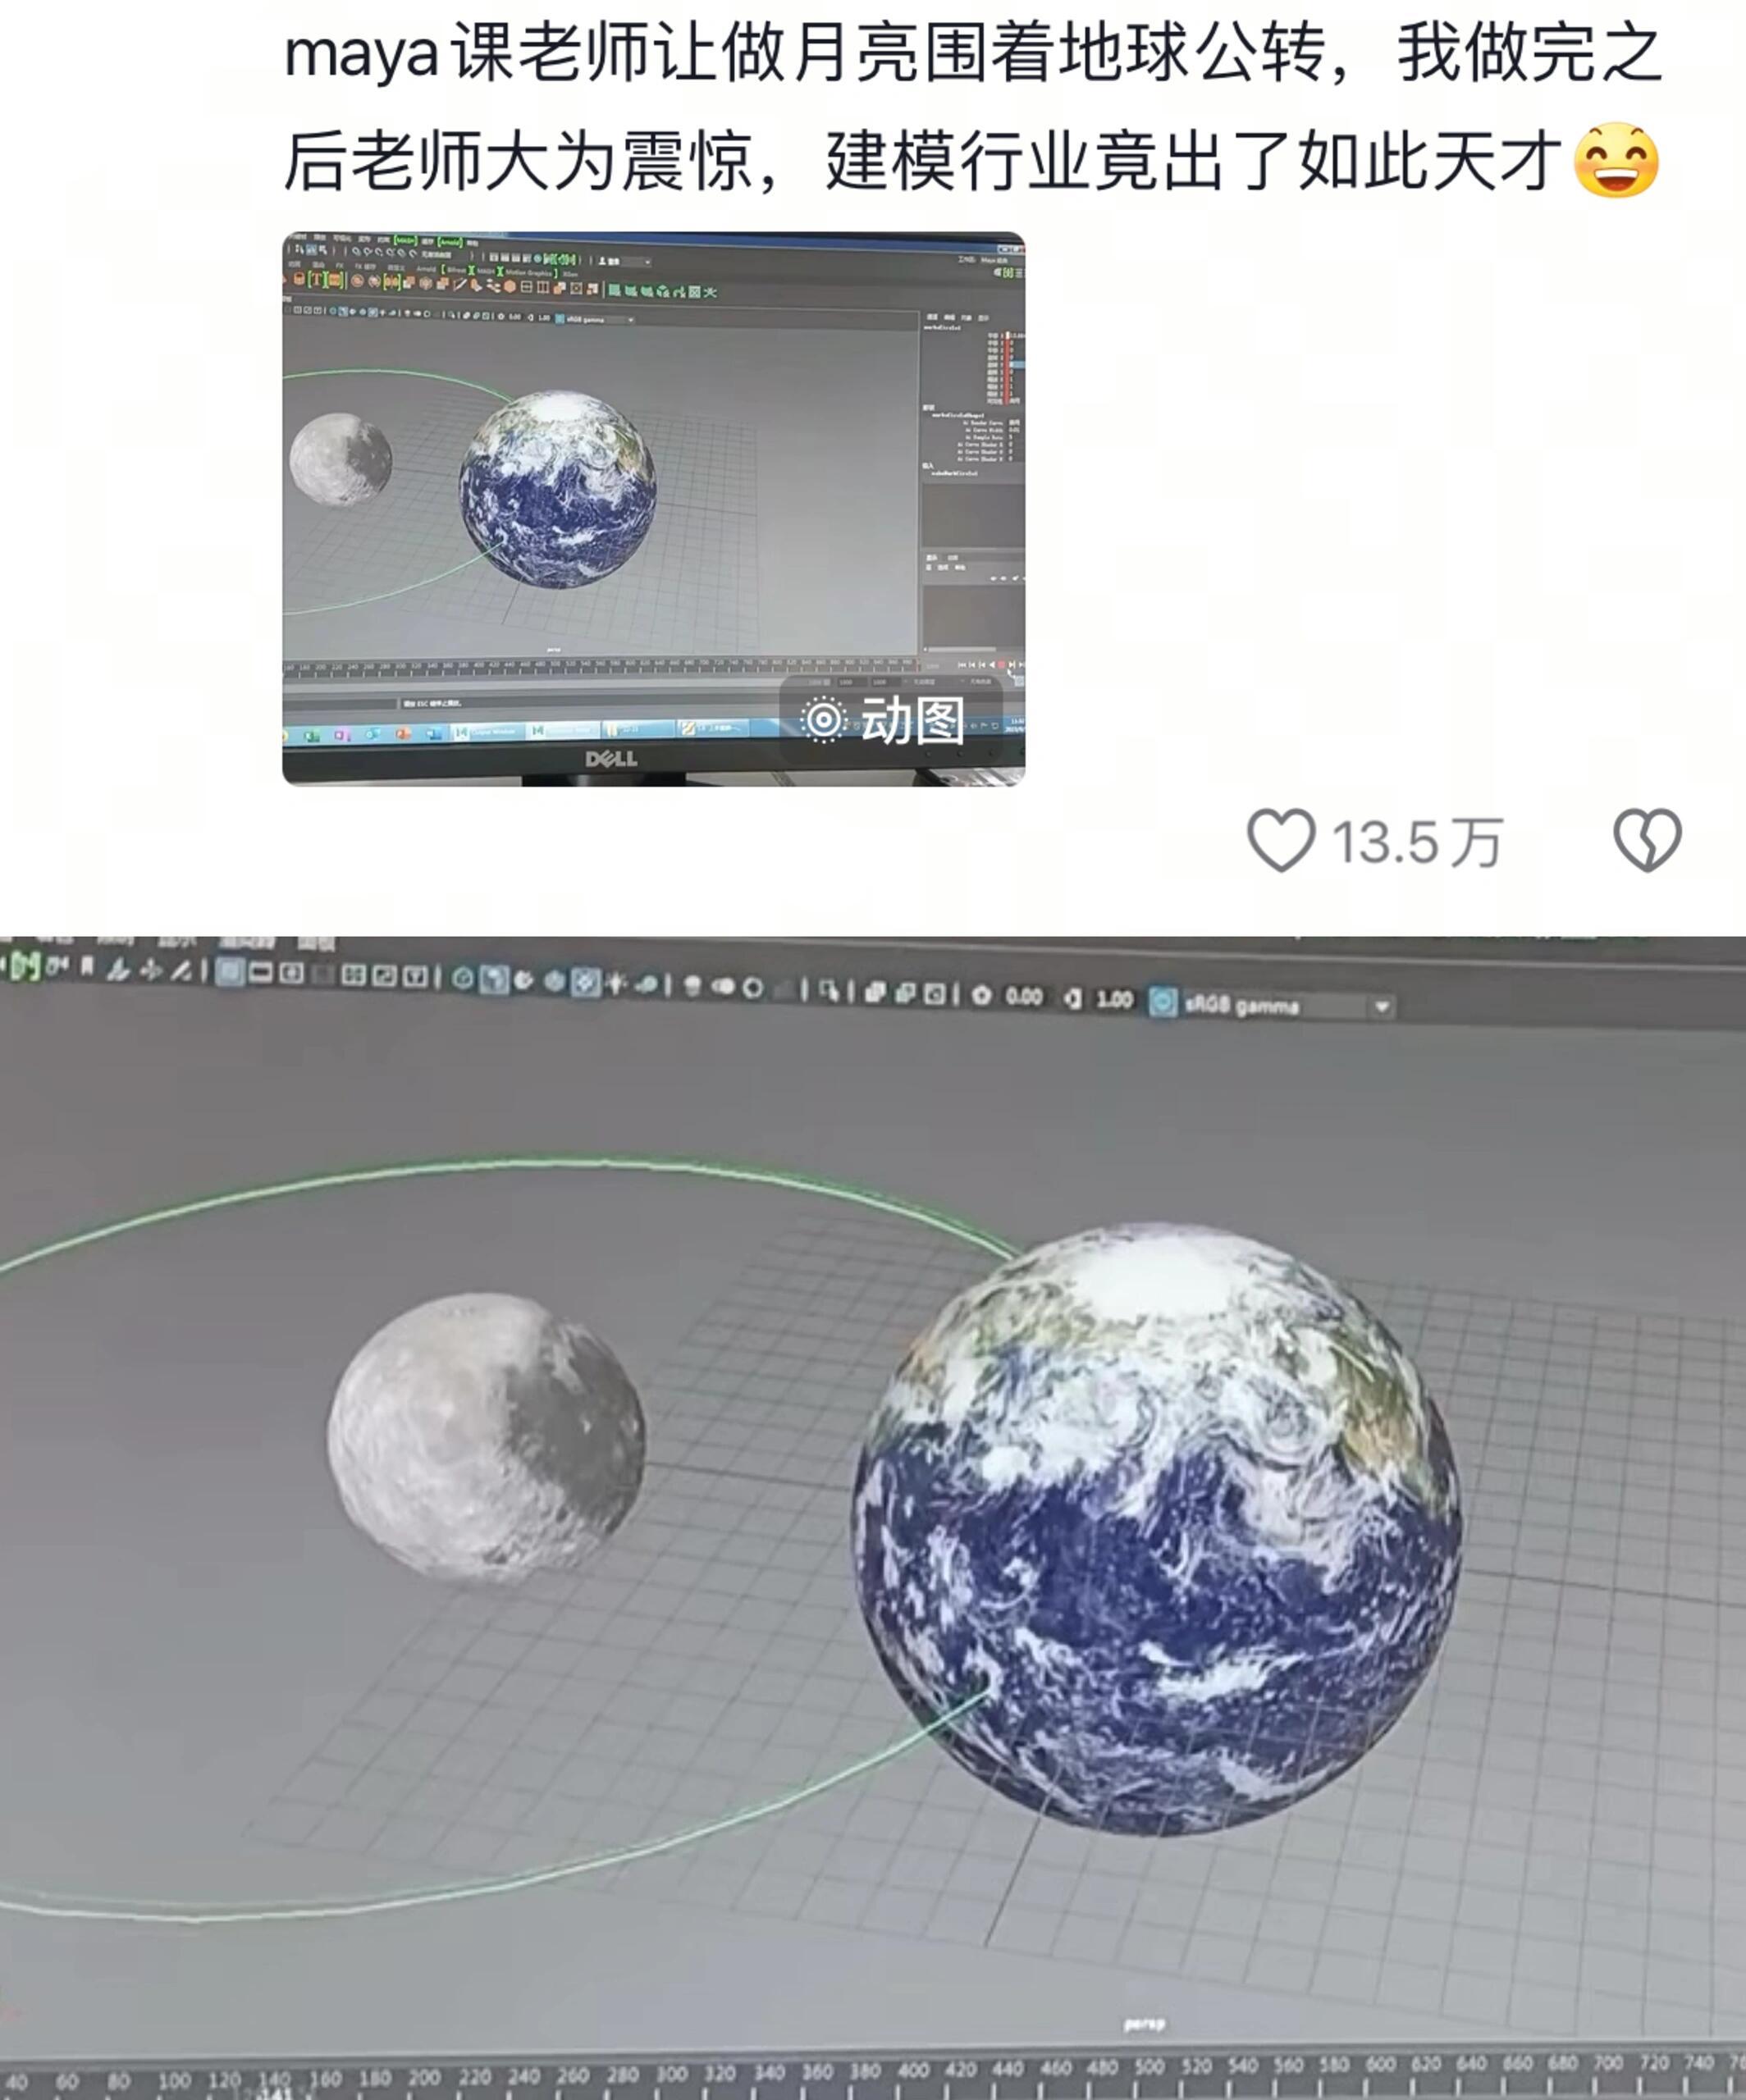Open the sRGB gamma dropdown arrow
The height and width of the screenshot is (2100, 1746).
click(x=1381, y=1006)
